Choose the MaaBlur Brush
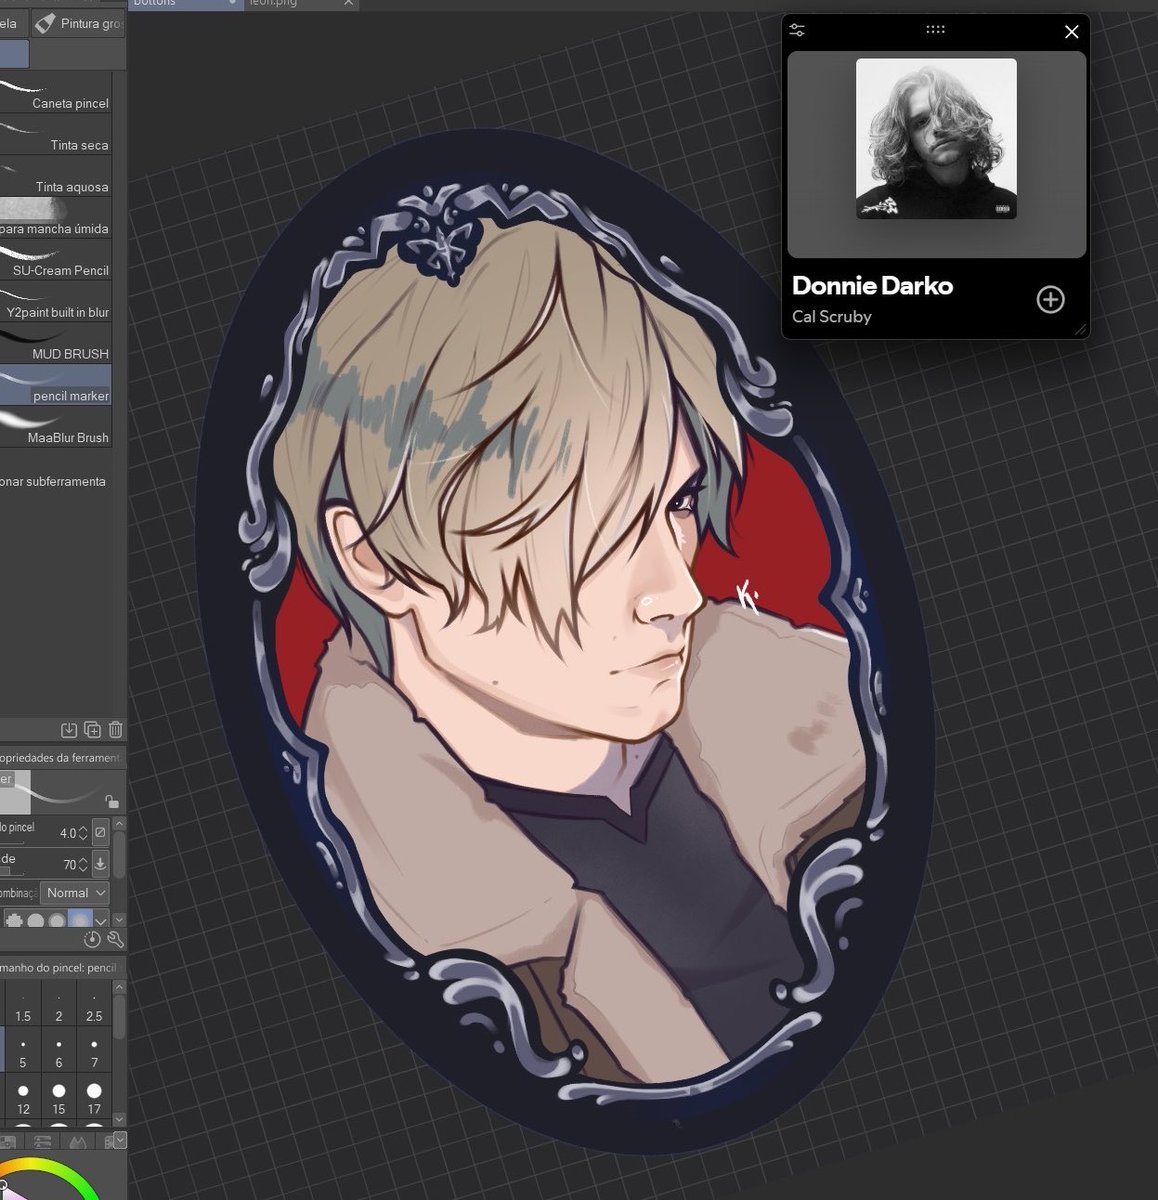 click(55, 428)
